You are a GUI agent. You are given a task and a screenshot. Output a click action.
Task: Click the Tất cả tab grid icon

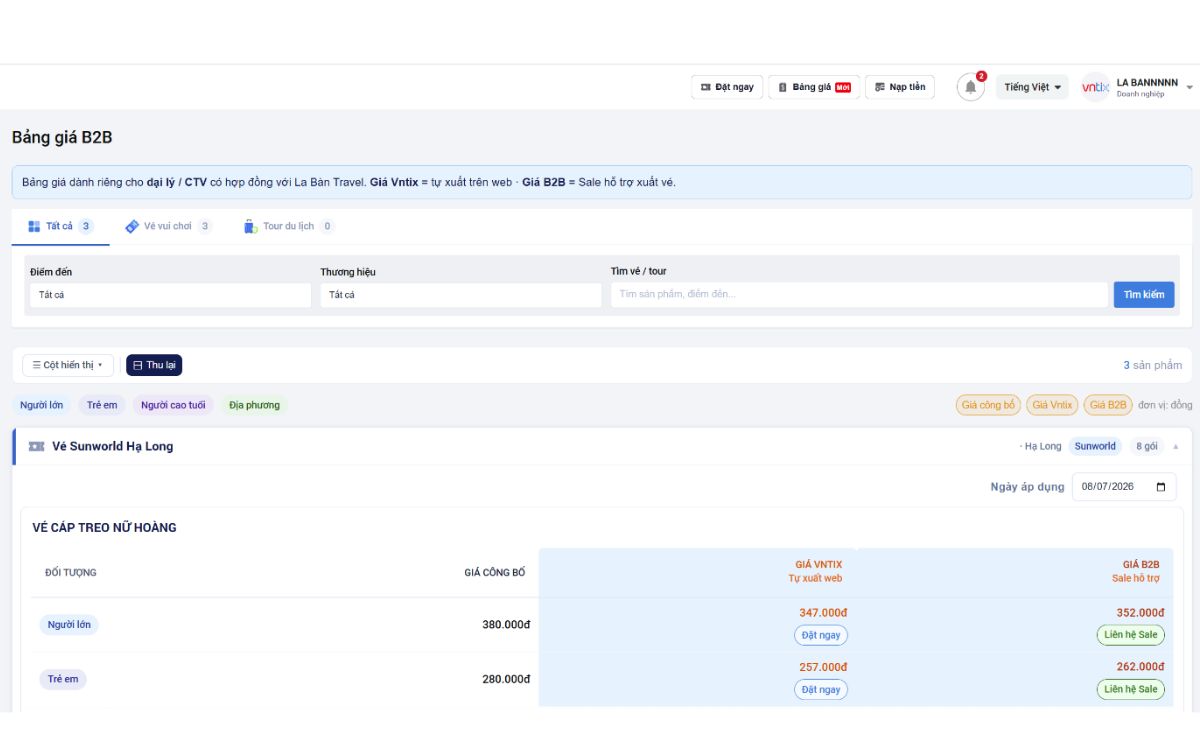pyautogui.click(x=34, y=226)
